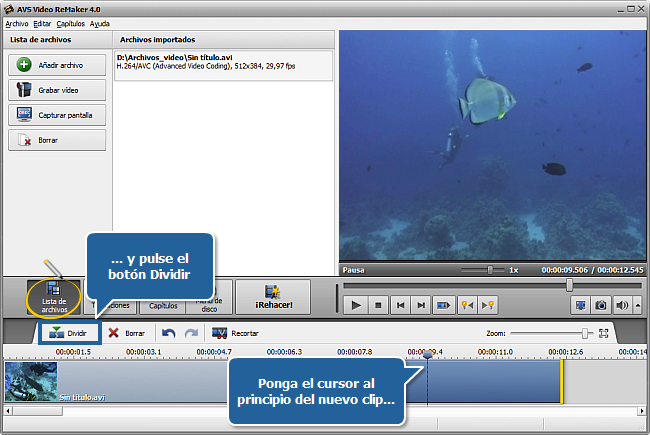Adjust the timeline Zoom slider
Image resolution: width=650 pixels, height=435 pixels.
coord(586,333)
